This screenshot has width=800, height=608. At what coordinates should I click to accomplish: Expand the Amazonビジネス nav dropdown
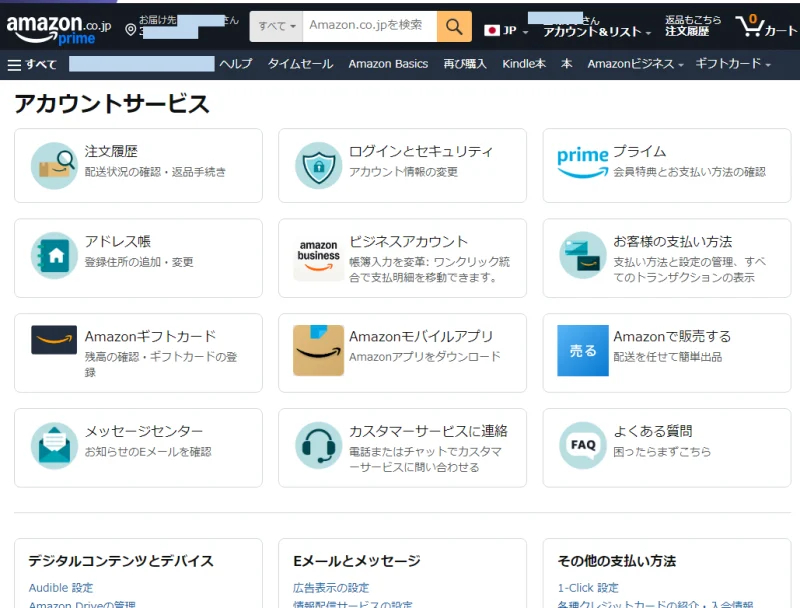[681, 65]
